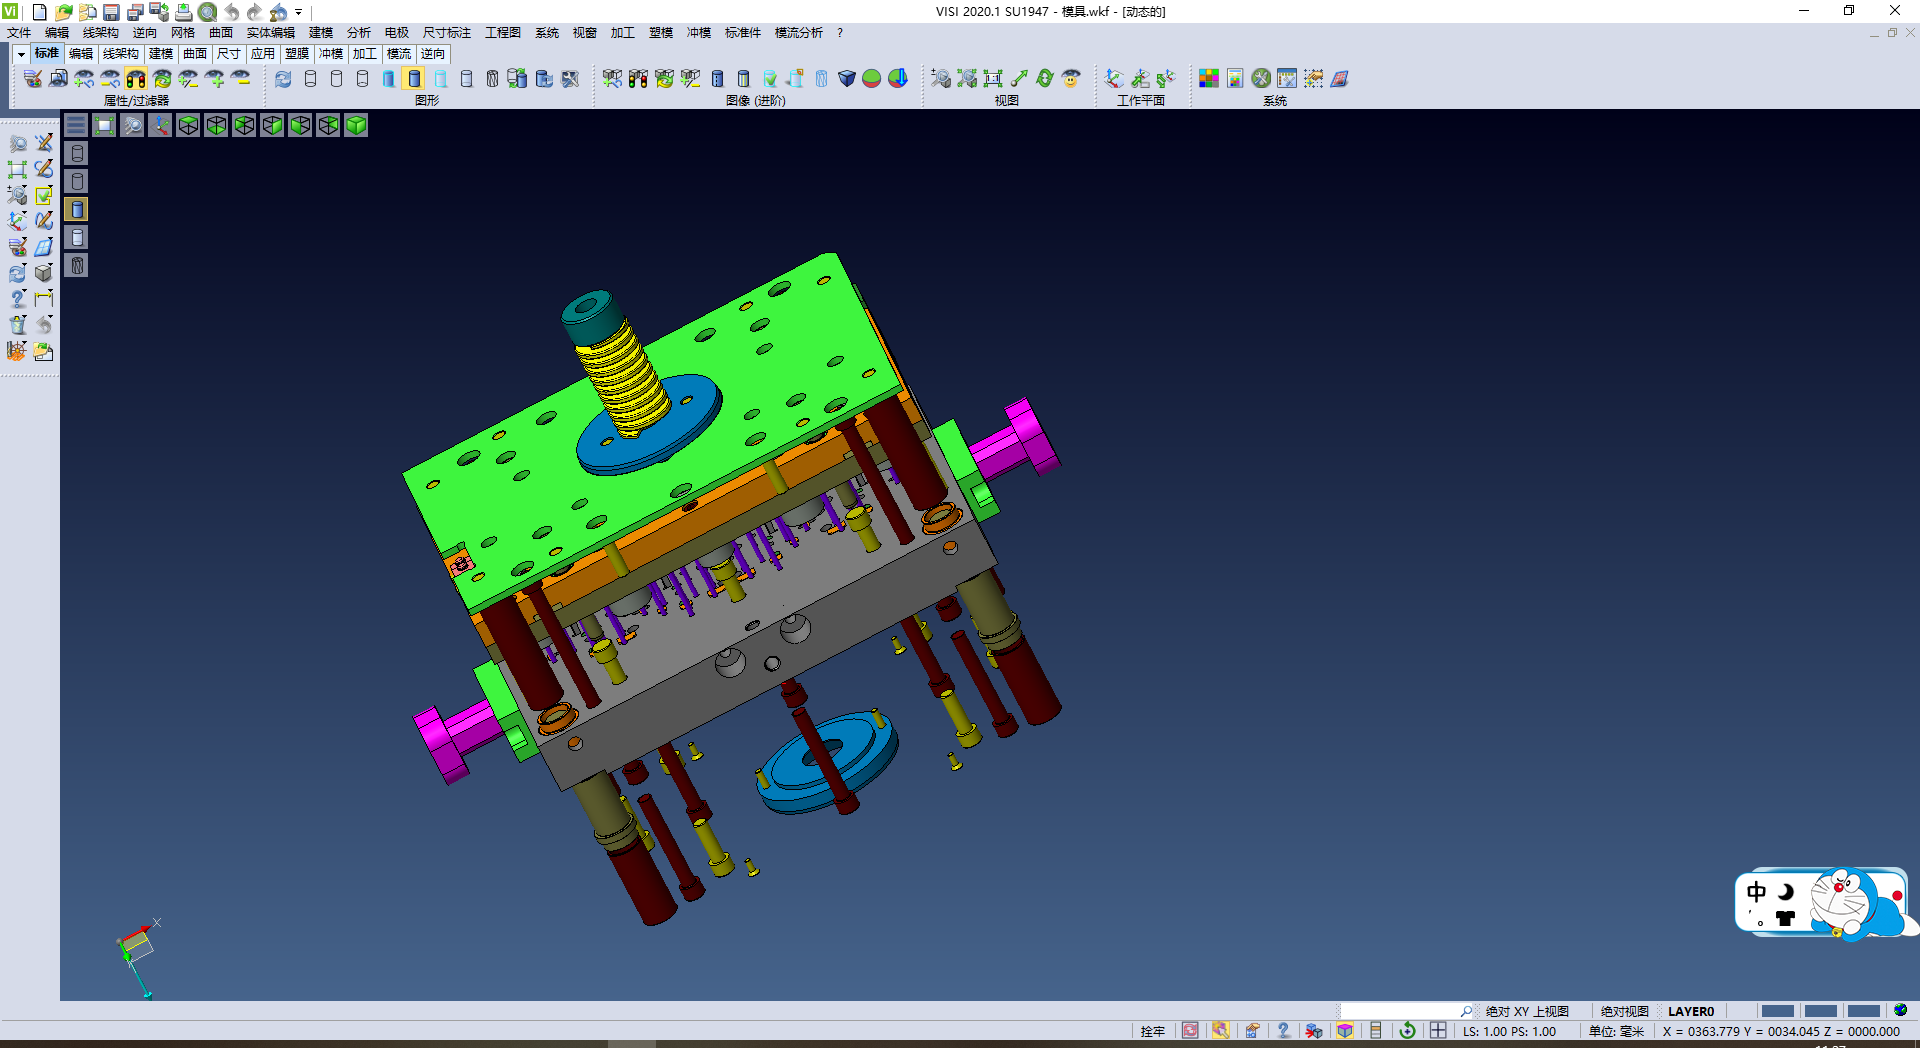Click the print icon in quick access toolbar
Viewport: 1920px width, 1048px height.
[x=184, y=12]
